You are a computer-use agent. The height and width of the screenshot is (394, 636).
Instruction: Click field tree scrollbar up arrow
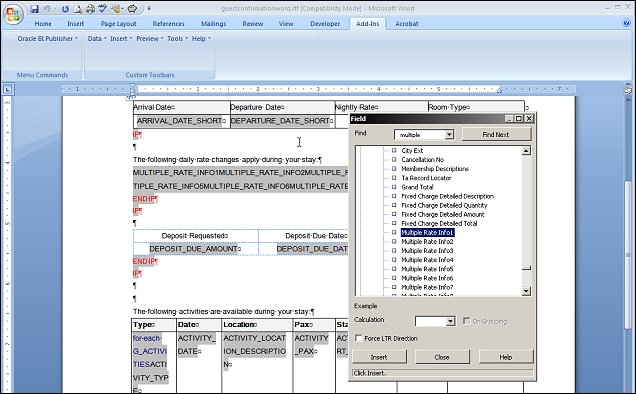pyautogui.click(x=526, y=151)
